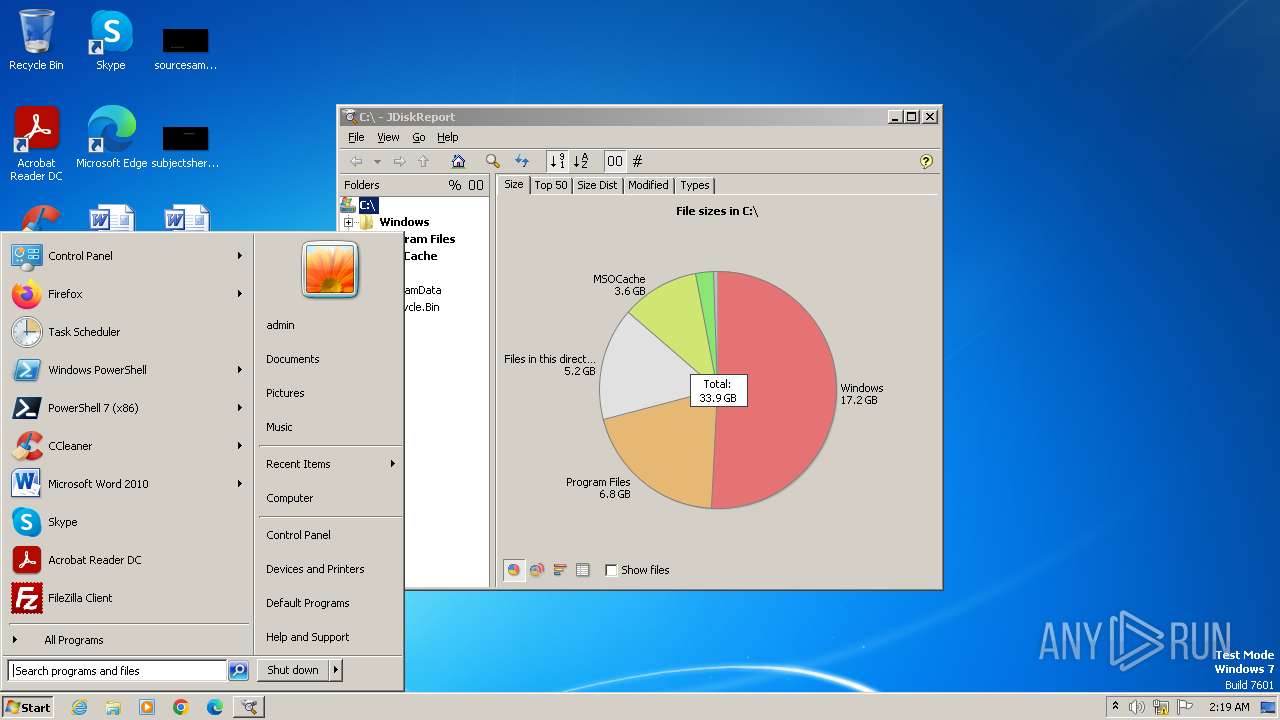Toggle the 00 column in Folders header
This screenshot has height=720, width=1280.
coord(476,185)
